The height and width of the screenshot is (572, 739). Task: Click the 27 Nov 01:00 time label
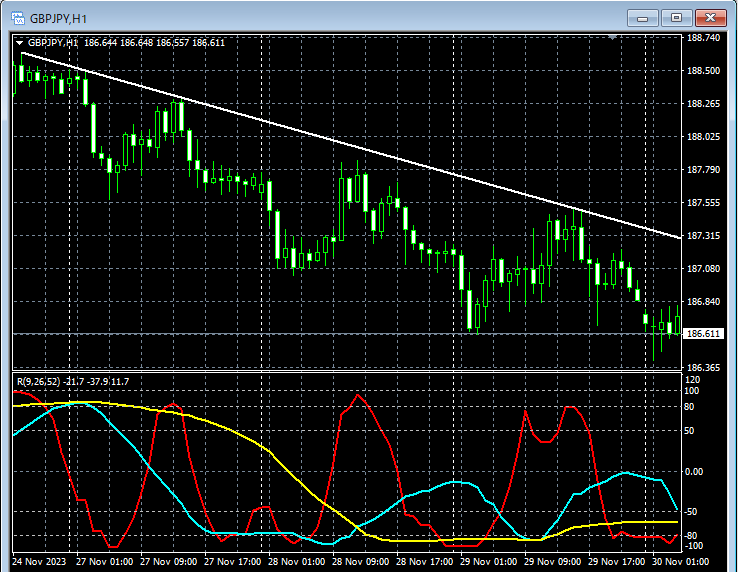click(104, 562)
